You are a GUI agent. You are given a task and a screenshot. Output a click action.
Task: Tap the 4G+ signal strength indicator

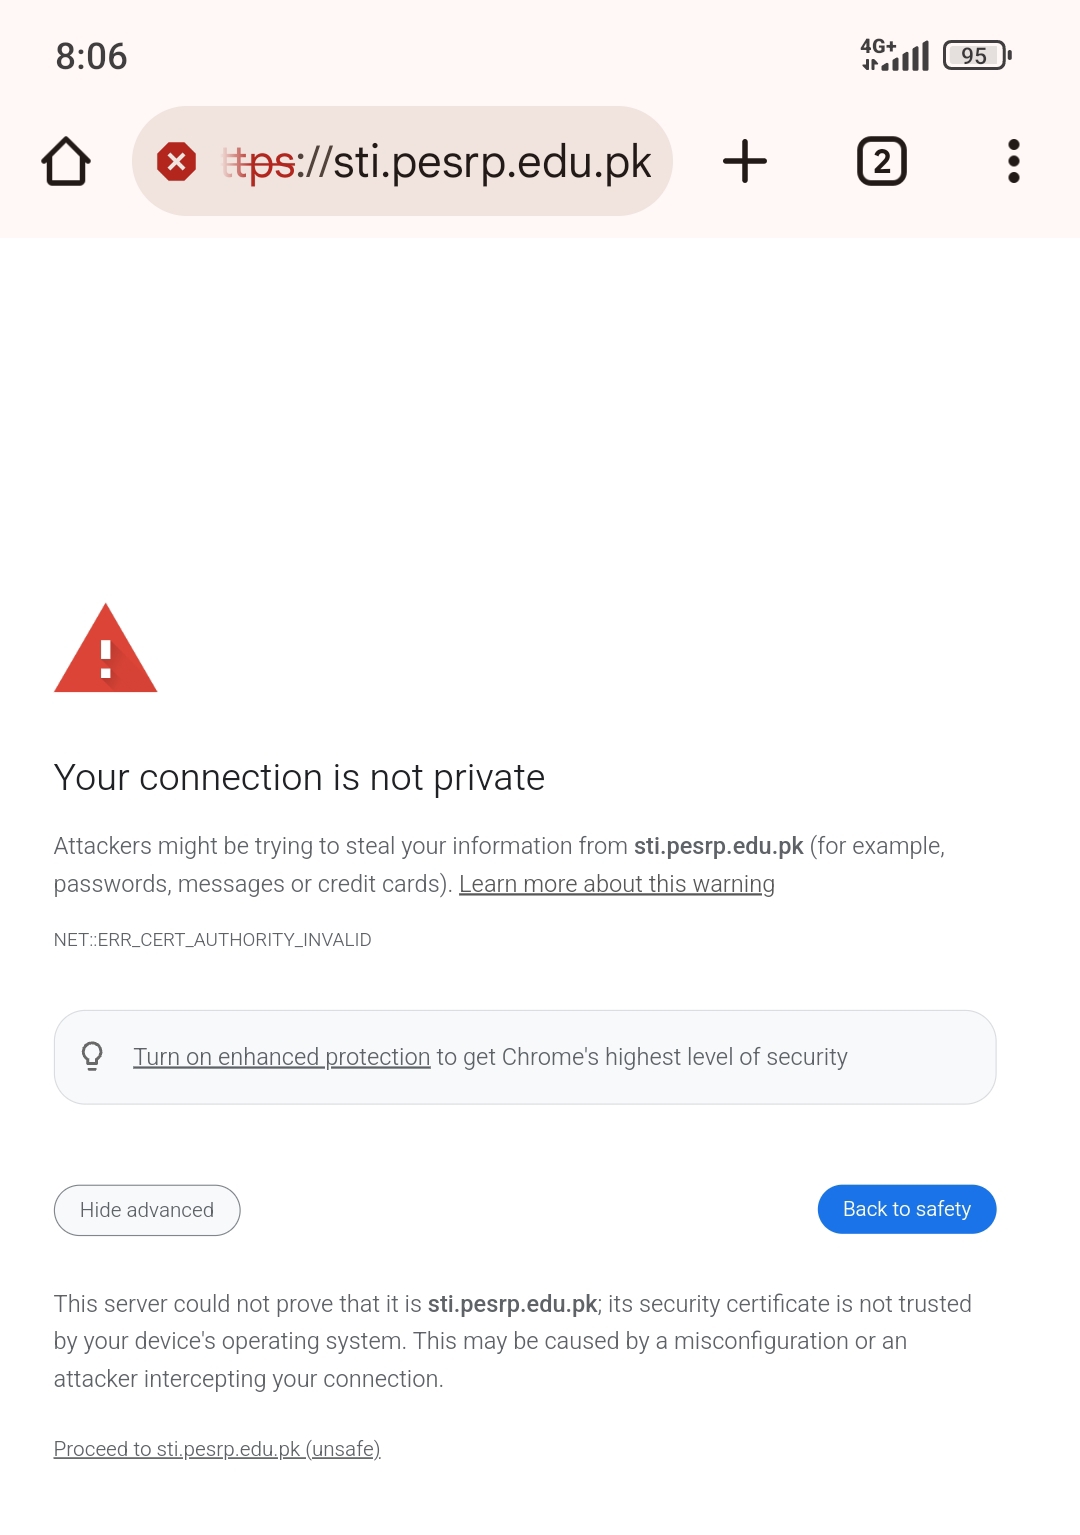895,54
